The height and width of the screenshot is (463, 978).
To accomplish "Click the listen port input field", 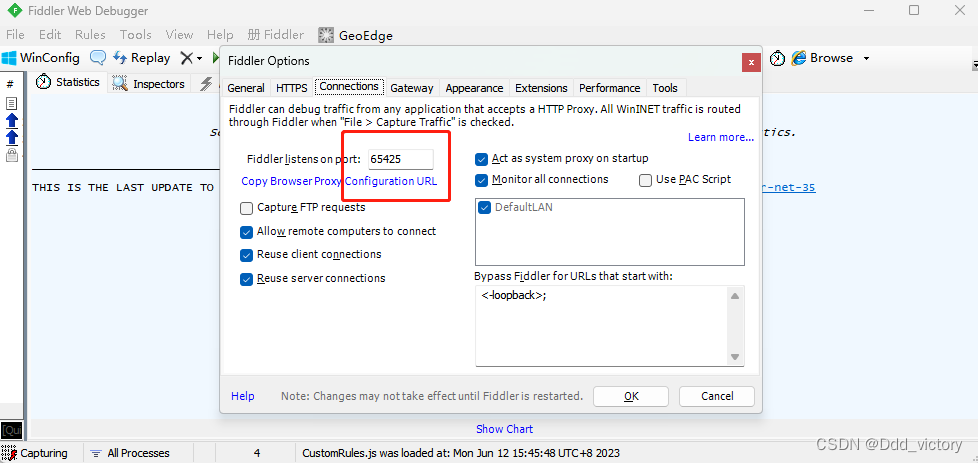I will coord(400,159).
